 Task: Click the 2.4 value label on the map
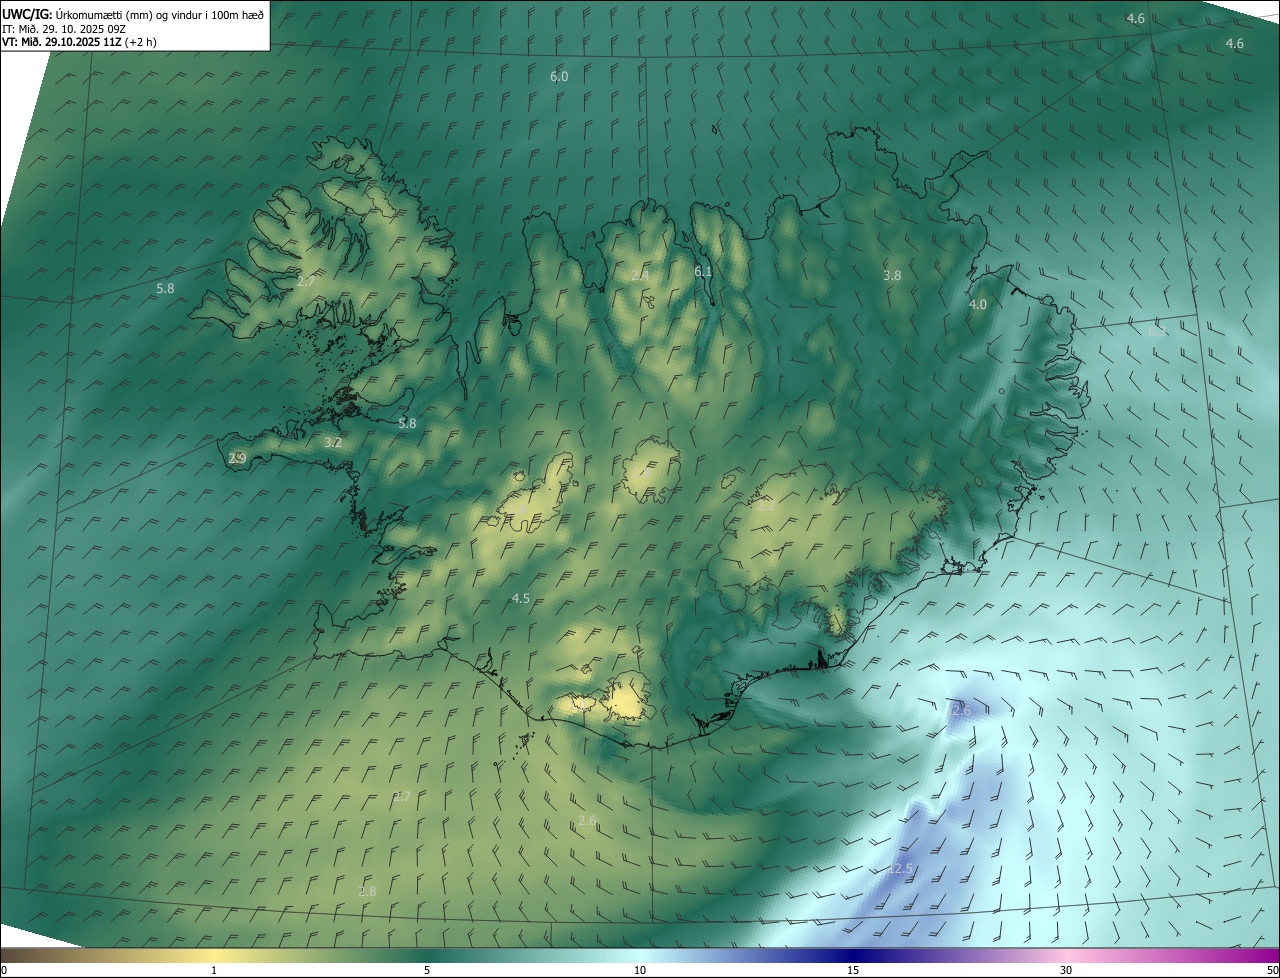coord(640,275)
